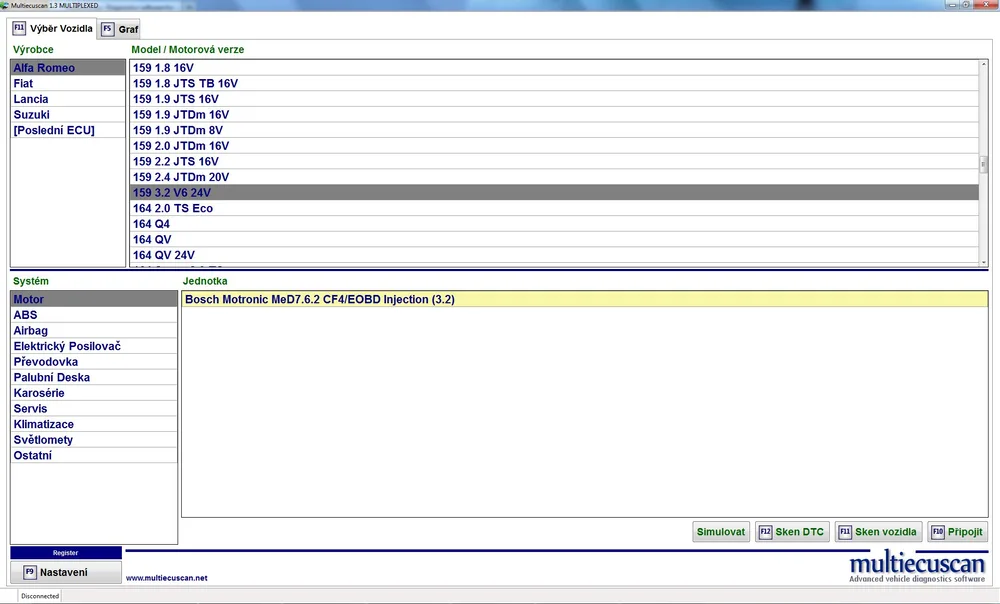Choose model 164 QV row
This screenshot has height=604, width=1000.
coord(554,240)
